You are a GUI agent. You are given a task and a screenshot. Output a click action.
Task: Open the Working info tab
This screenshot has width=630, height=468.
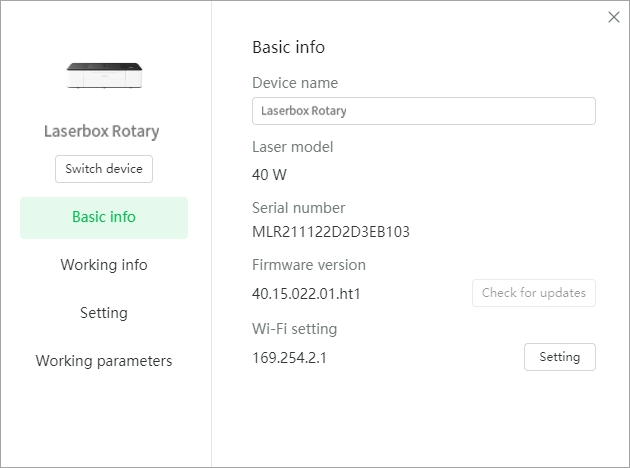click(104, 265)
